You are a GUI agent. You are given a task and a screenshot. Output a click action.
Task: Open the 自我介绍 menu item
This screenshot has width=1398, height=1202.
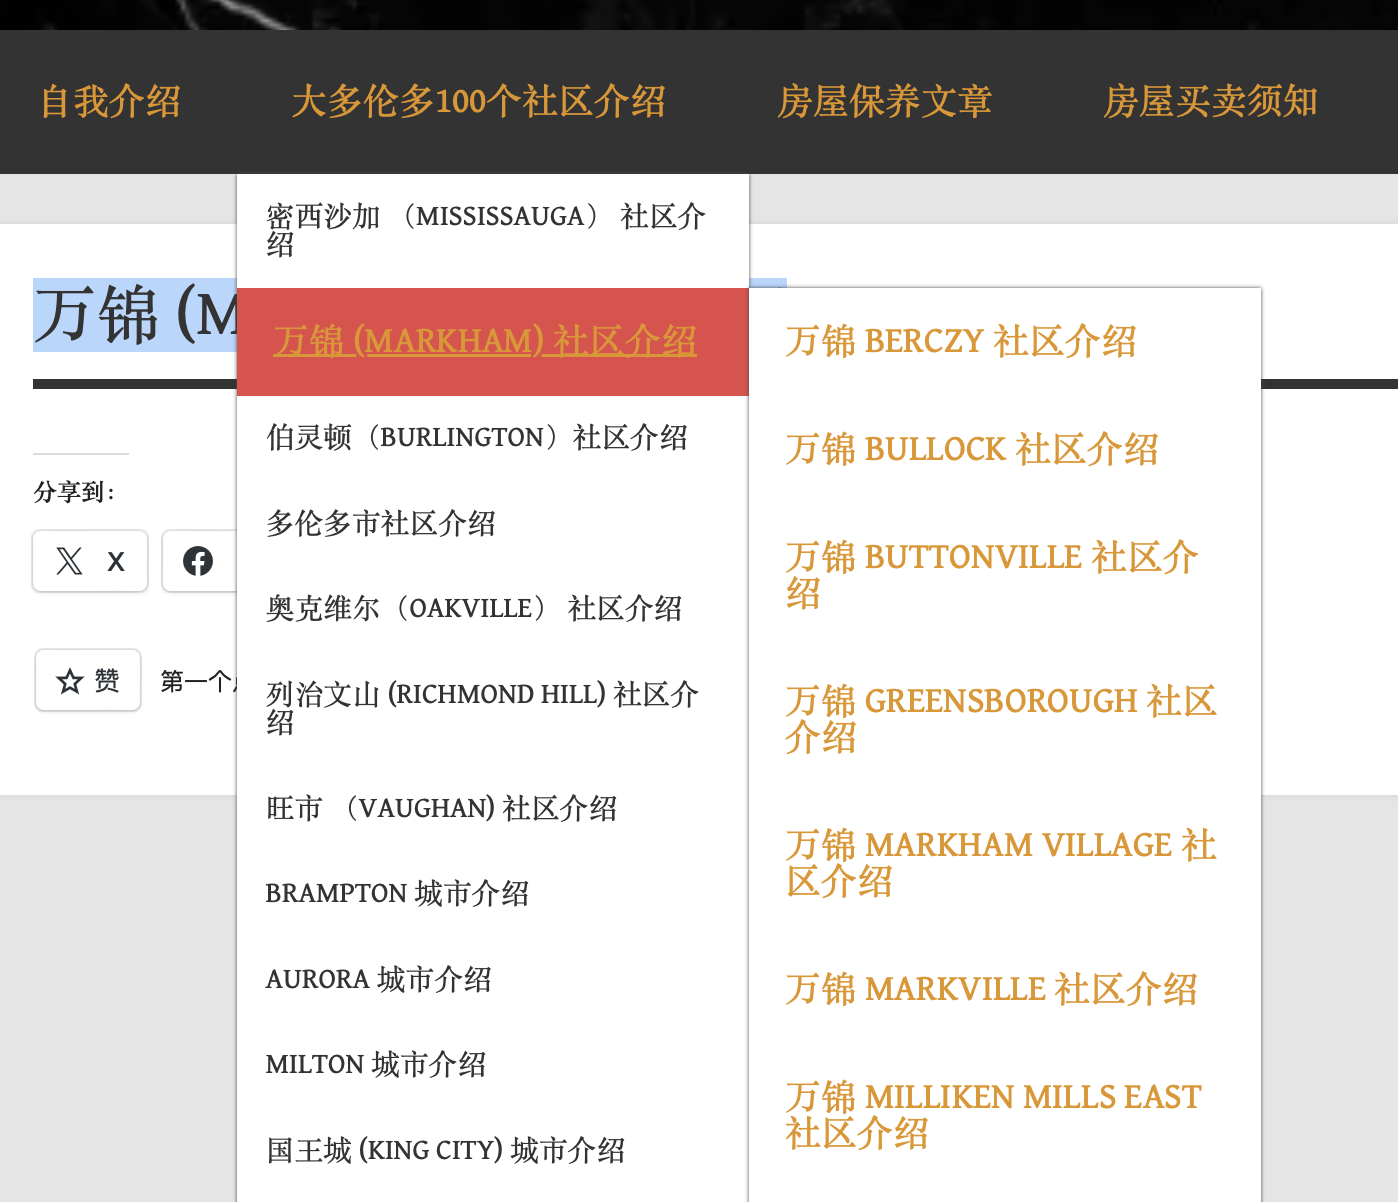click(110, 102)
